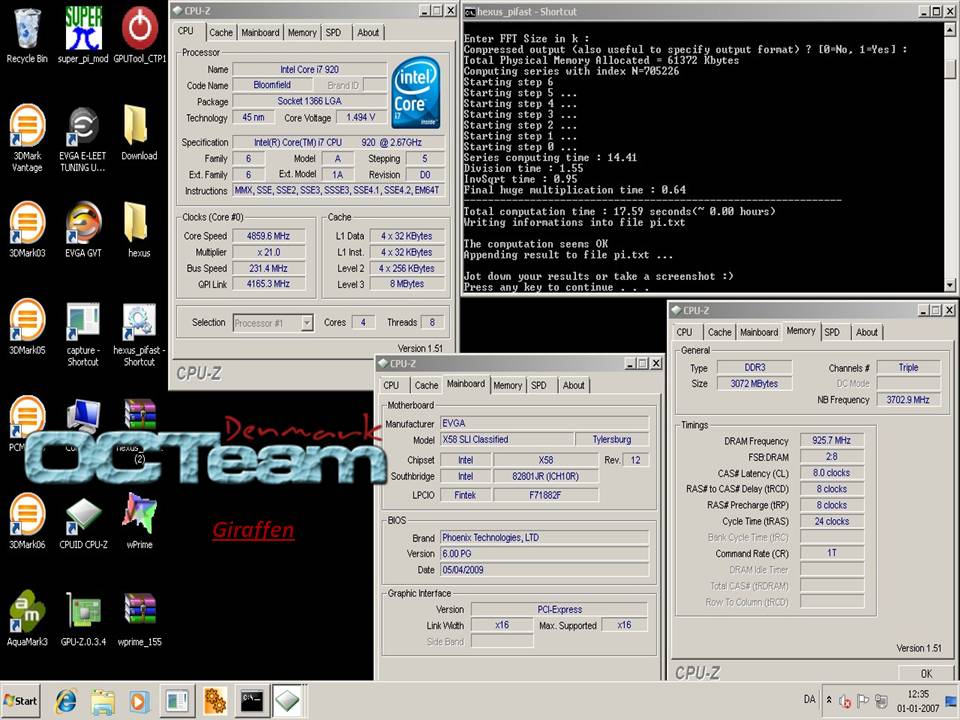Open Mainboard tab in top CPU-Z window
Screen dimensions: 960x720
tap(260, 32)
